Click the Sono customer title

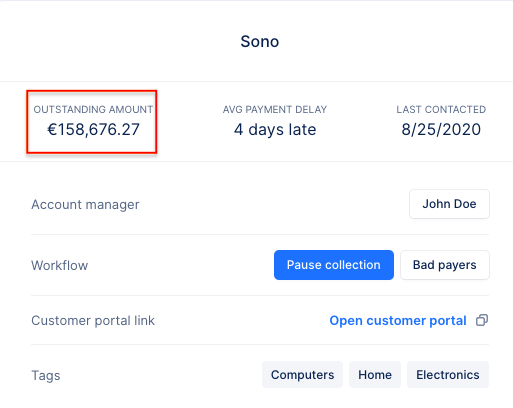[x=260, y=42]
